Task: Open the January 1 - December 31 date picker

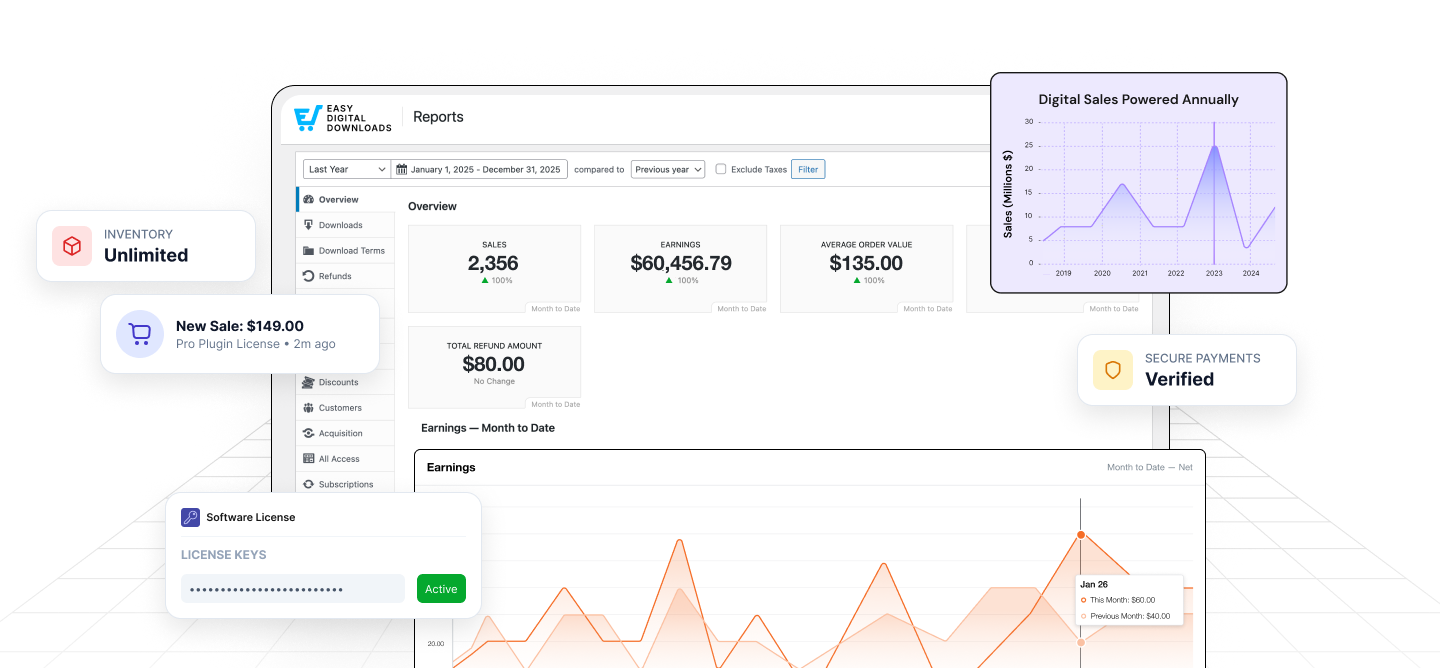Action: pos(485,169)
